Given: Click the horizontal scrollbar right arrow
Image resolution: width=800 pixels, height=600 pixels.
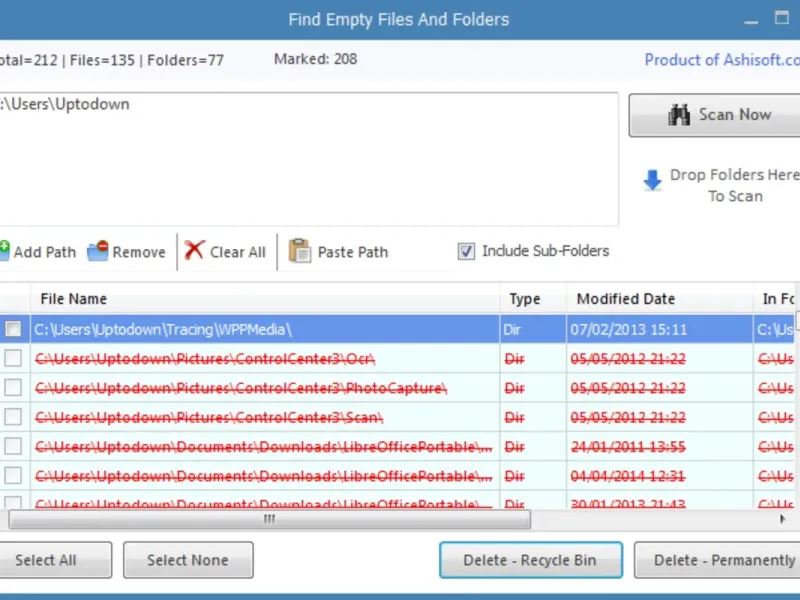Looking at the screenshot, I should pyautogui.click(x=783, y=520).
